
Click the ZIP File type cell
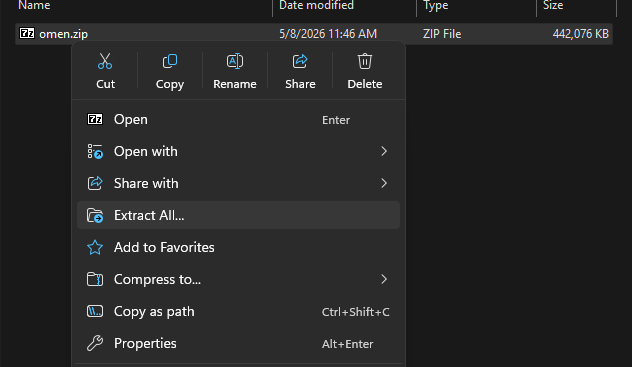coord(442,34)
